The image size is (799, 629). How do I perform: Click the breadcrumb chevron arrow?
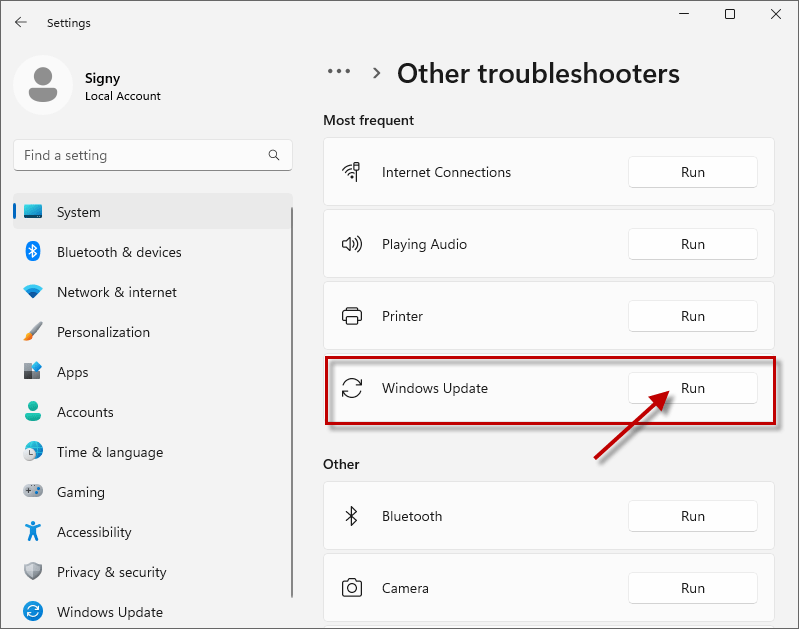377,73
